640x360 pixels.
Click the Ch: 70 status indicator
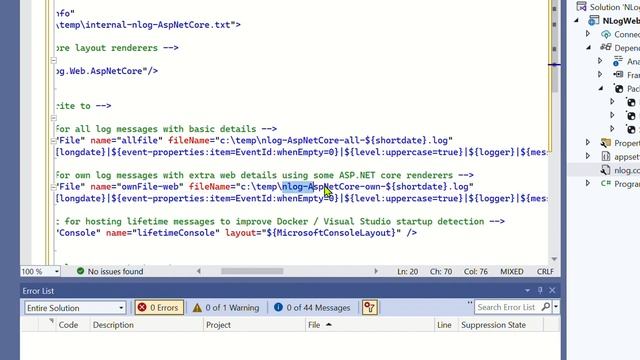pyautogui.click(x=441, y=271)
